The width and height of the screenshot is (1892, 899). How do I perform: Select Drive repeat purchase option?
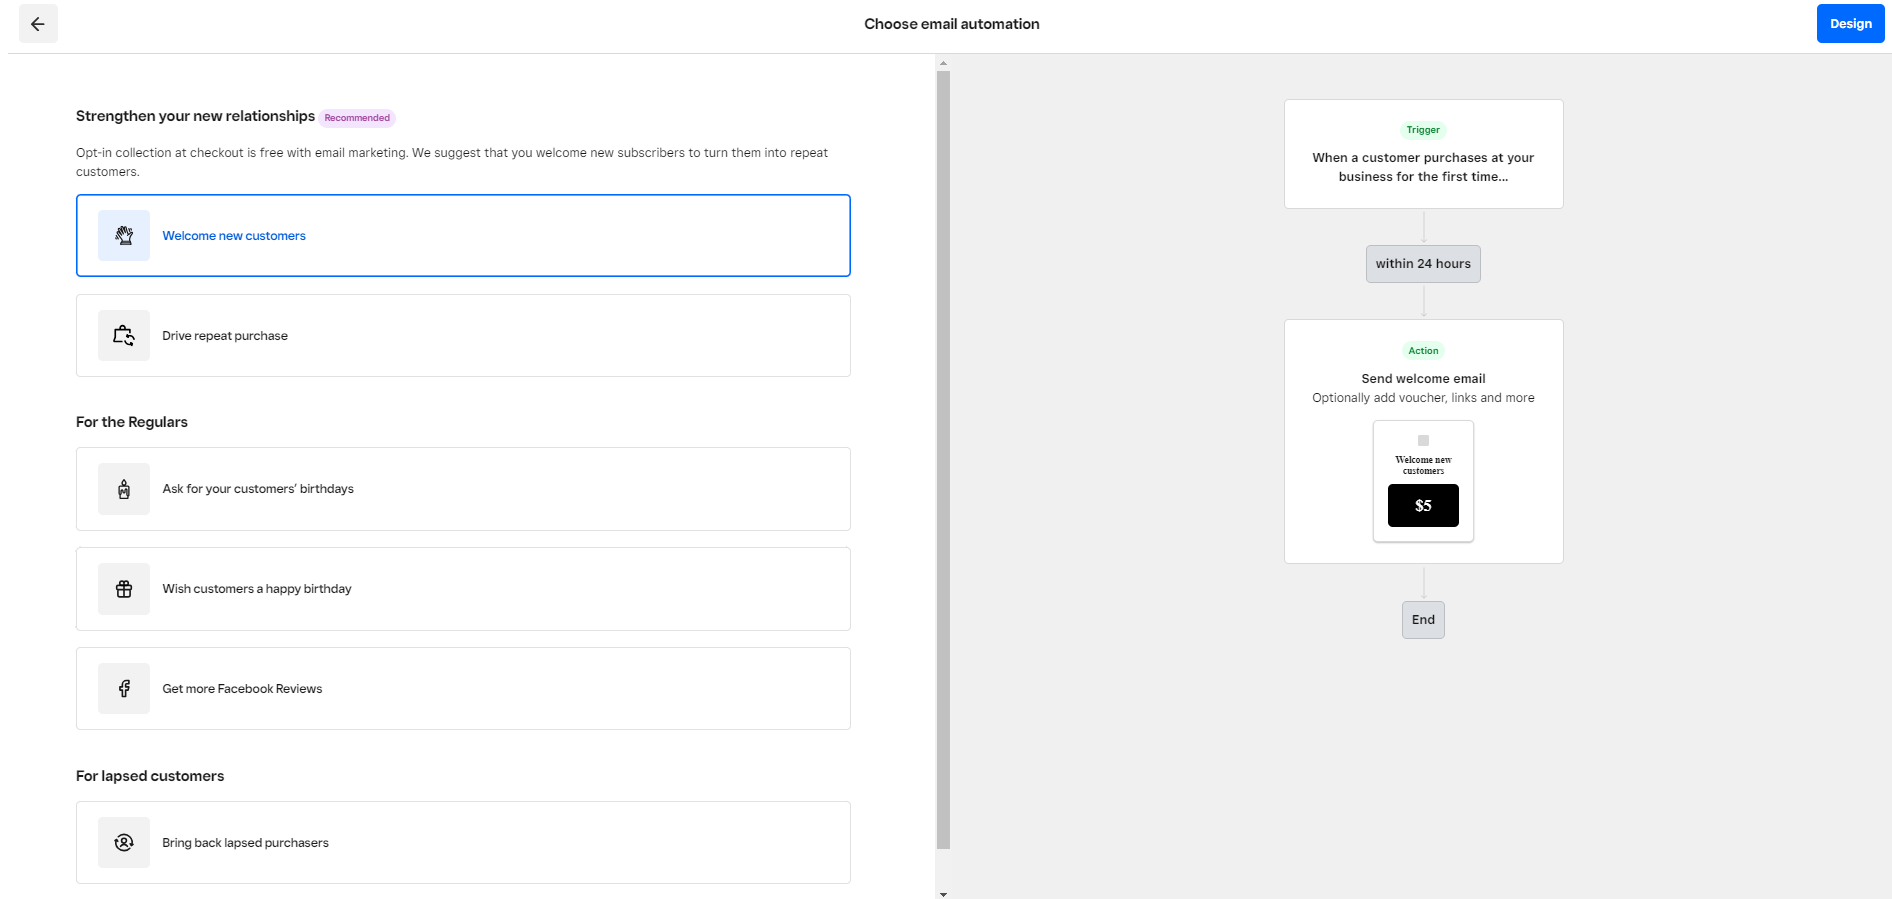(x=225, y=336)
